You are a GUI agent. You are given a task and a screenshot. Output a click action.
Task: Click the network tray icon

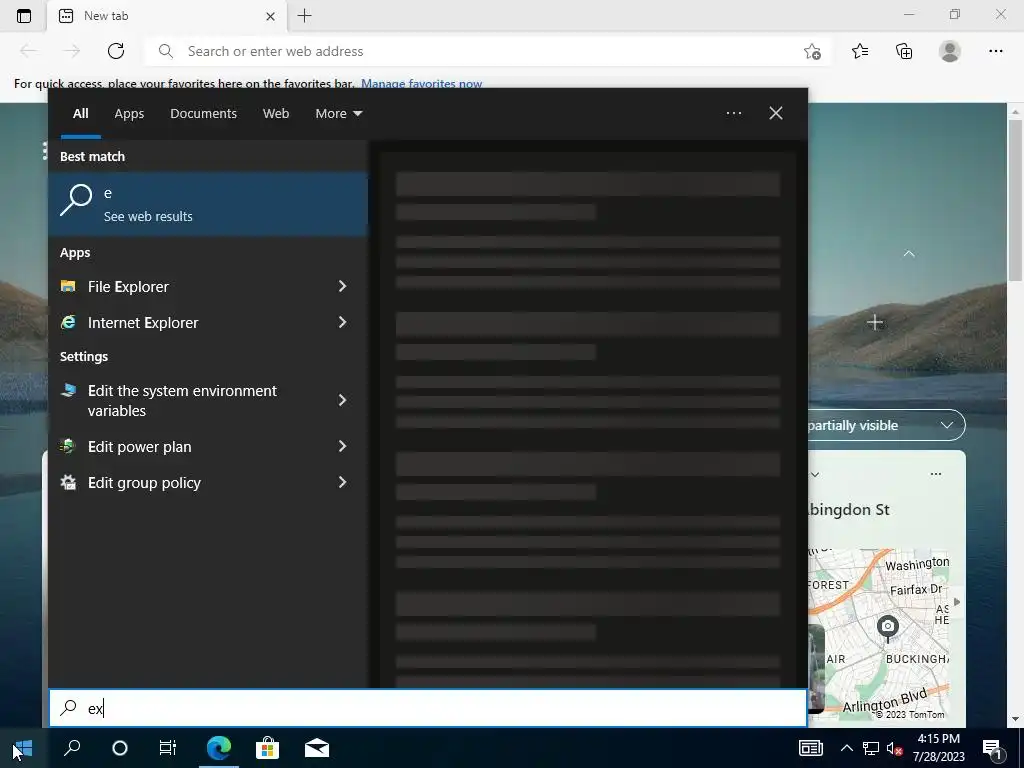pyautogui.click(x=871, y=748)
